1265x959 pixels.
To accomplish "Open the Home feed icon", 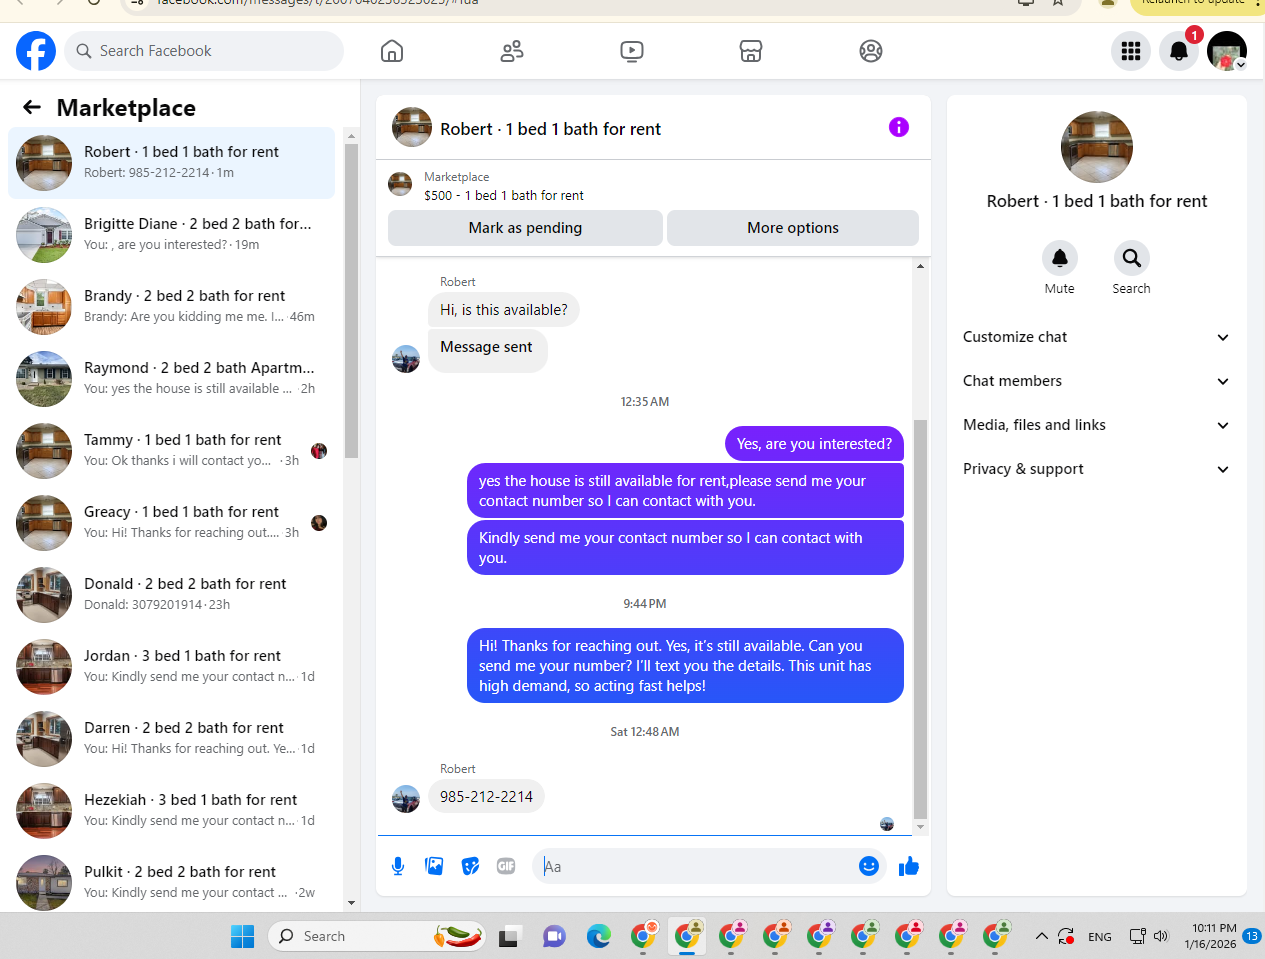I will [x=392, y=51].
